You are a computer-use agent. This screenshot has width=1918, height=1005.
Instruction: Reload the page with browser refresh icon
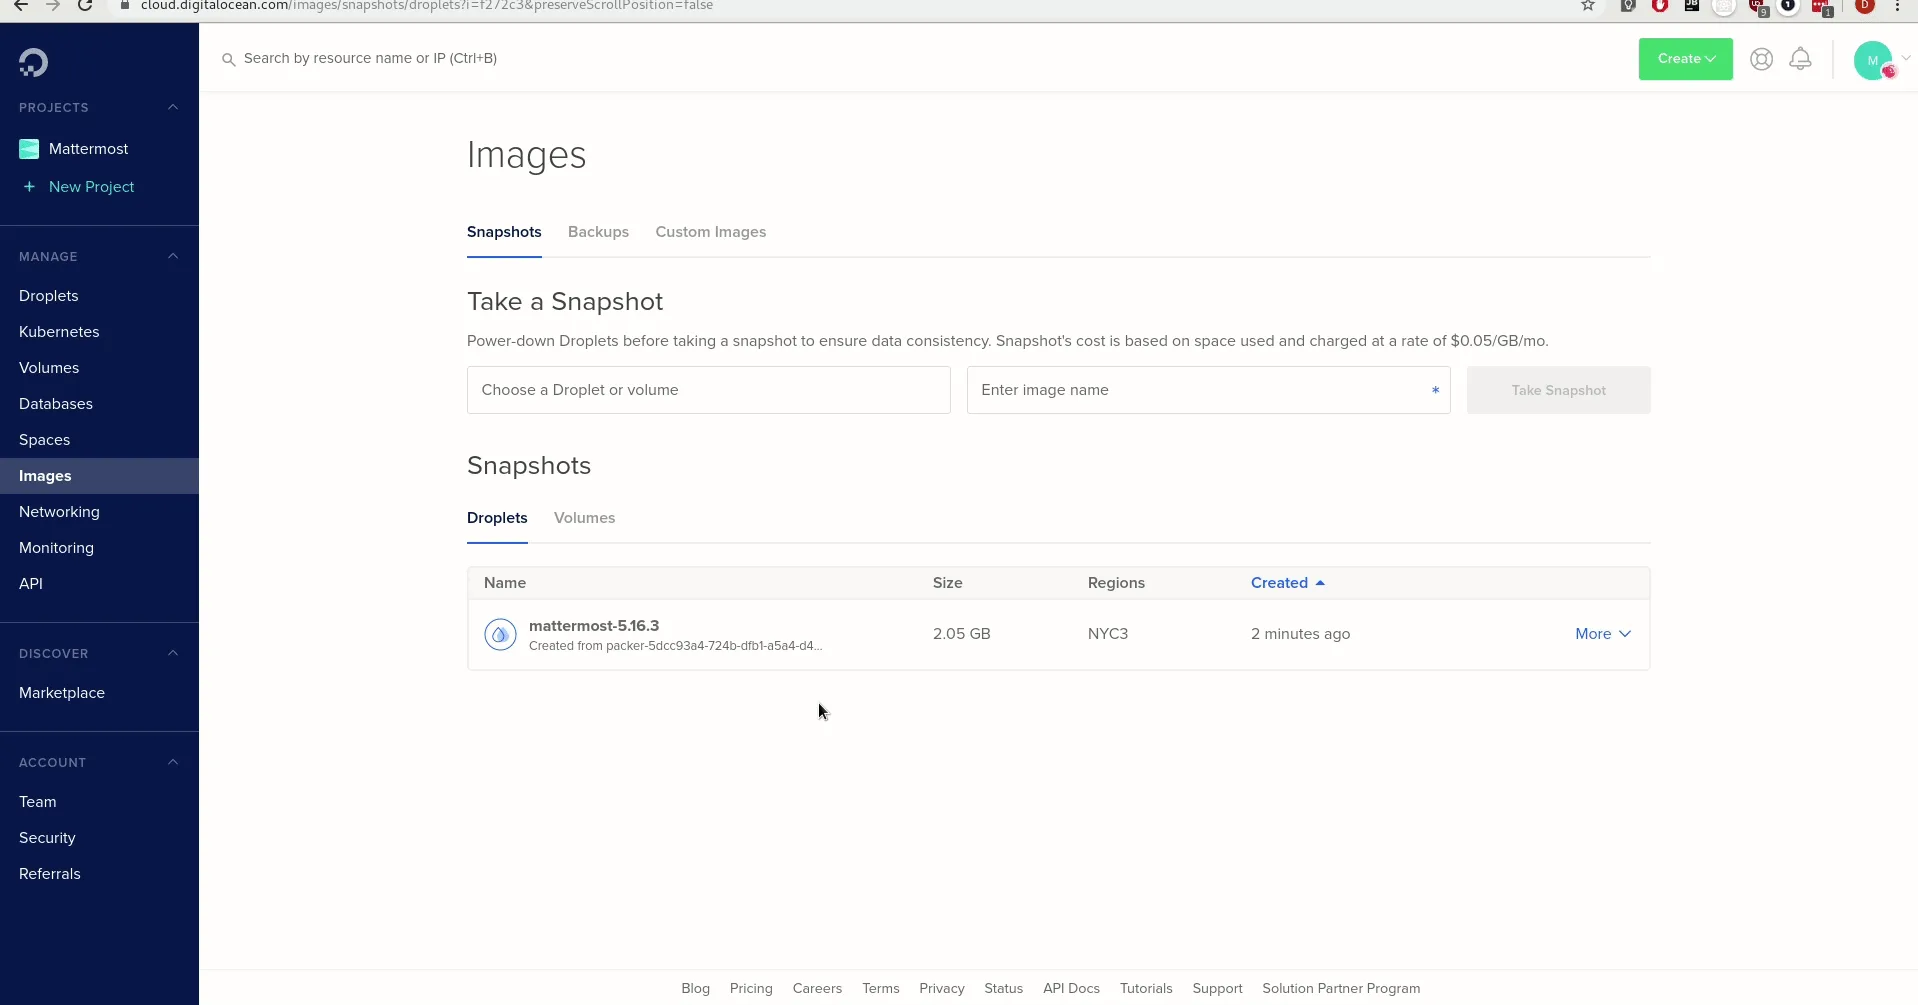tap(85, 6)
